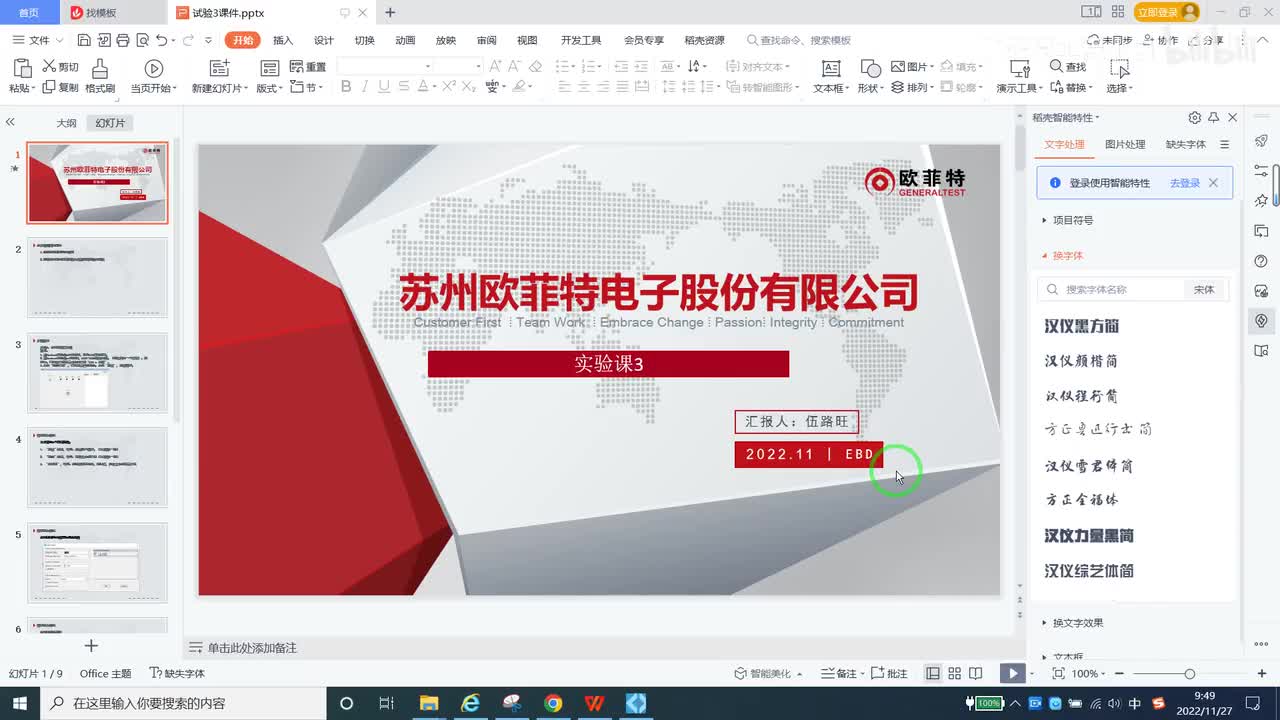The width and height of the screenshot is (1280, 720).
Task: Click the Presentation Tools icon
Action: [1019, 68]
